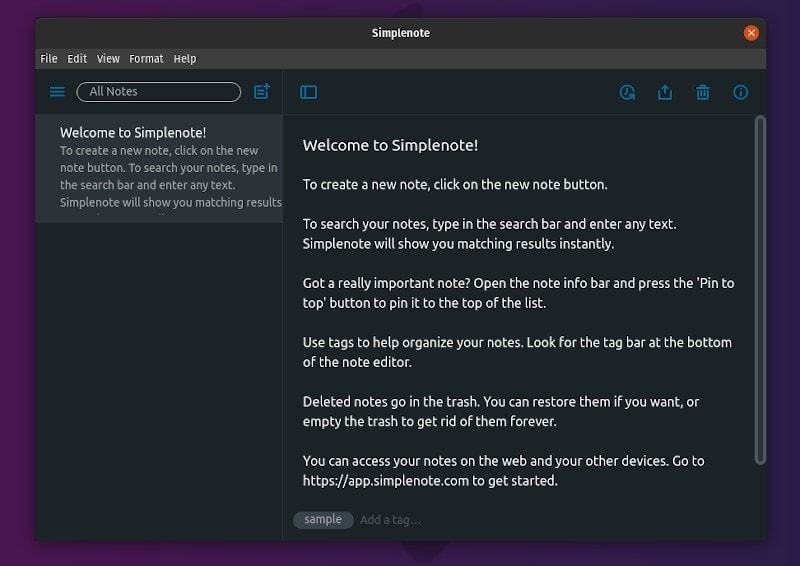Screen dimensions: 800x566
Task: Open the hamburger navigation menu
Action: point(57,92)
